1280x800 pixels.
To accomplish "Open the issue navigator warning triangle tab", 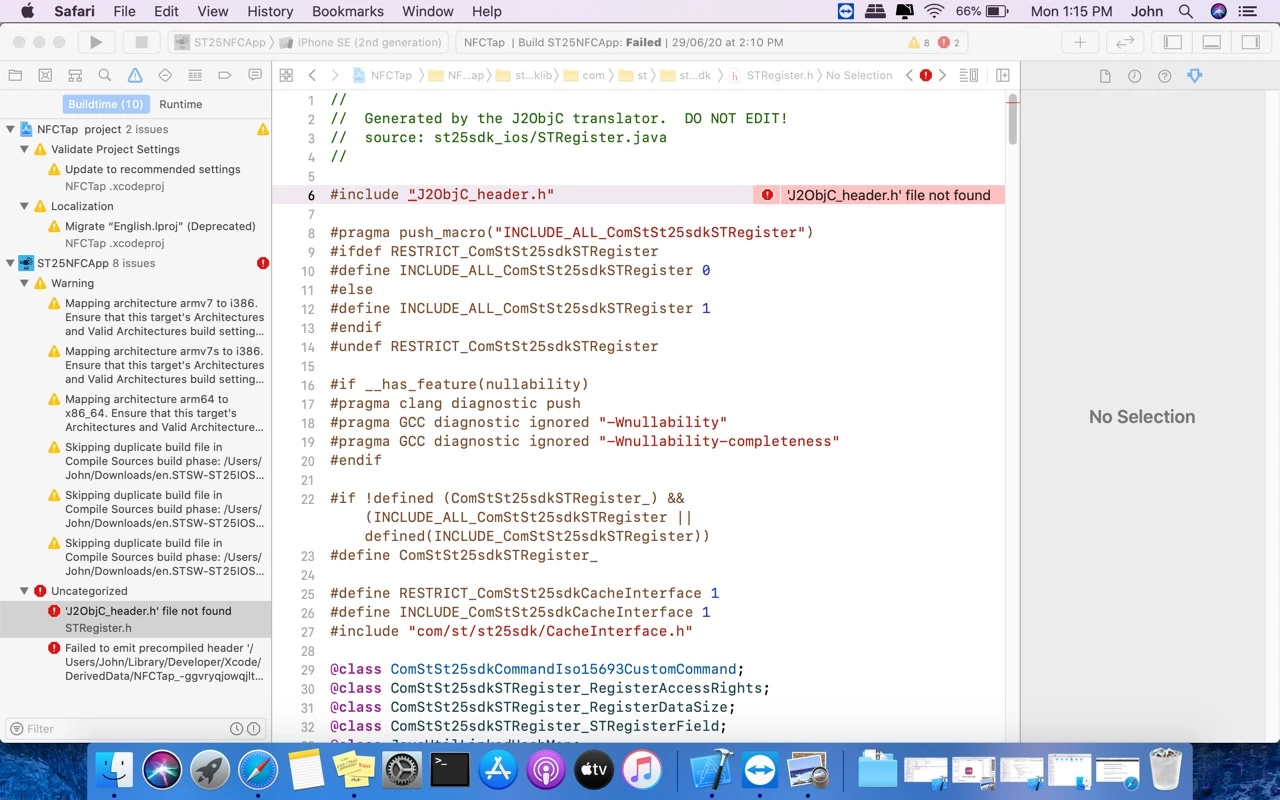I will click(135, 75).
